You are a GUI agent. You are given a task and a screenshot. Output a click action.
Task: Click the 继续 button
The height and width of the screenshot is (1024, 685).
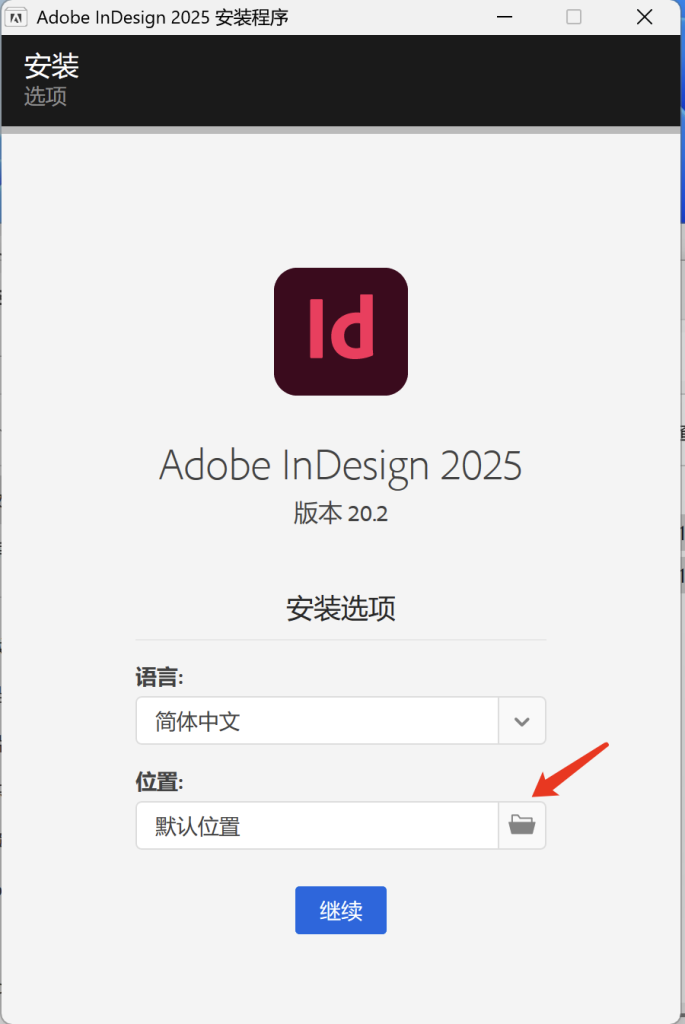tap(341, 910)
